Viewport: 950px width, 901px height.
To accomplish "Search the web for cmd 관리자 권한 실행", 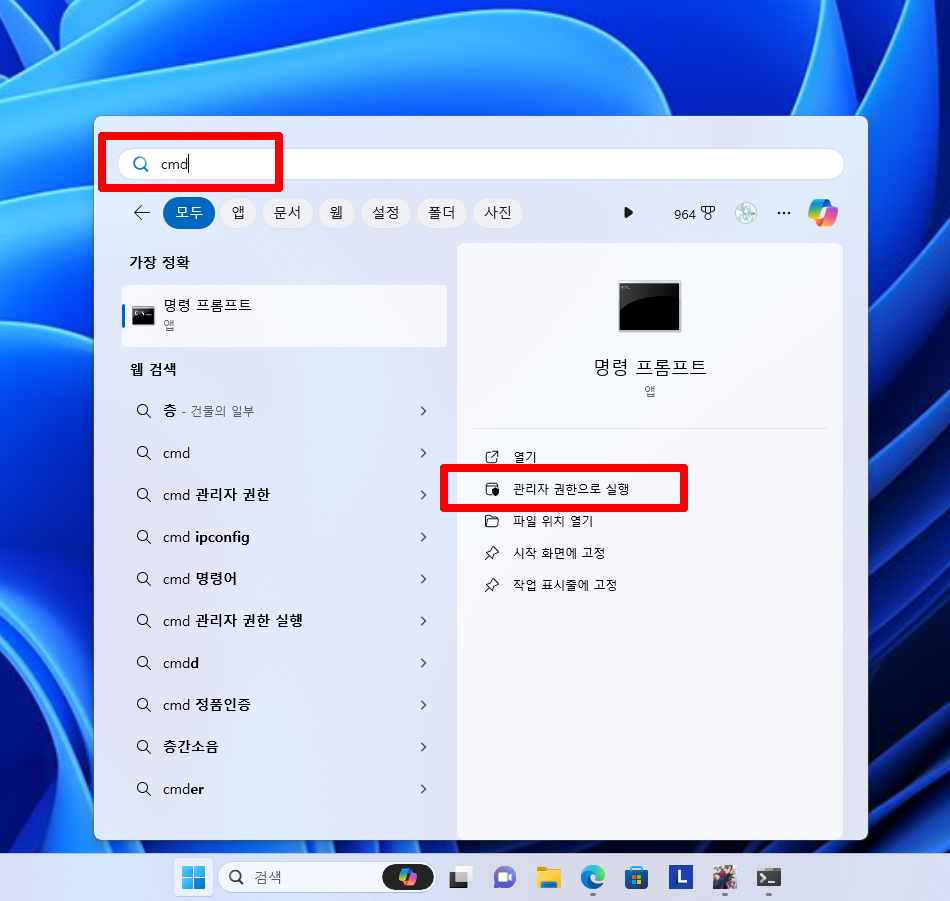I will click(x=233, y=621).
